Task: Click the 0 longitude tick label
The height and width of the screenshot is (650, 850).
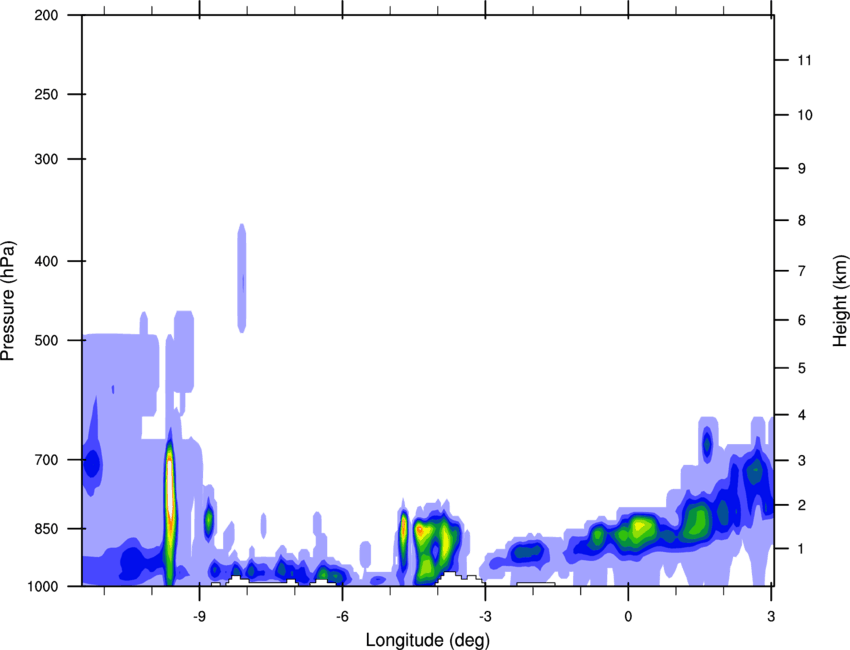Action: [628, 616]
